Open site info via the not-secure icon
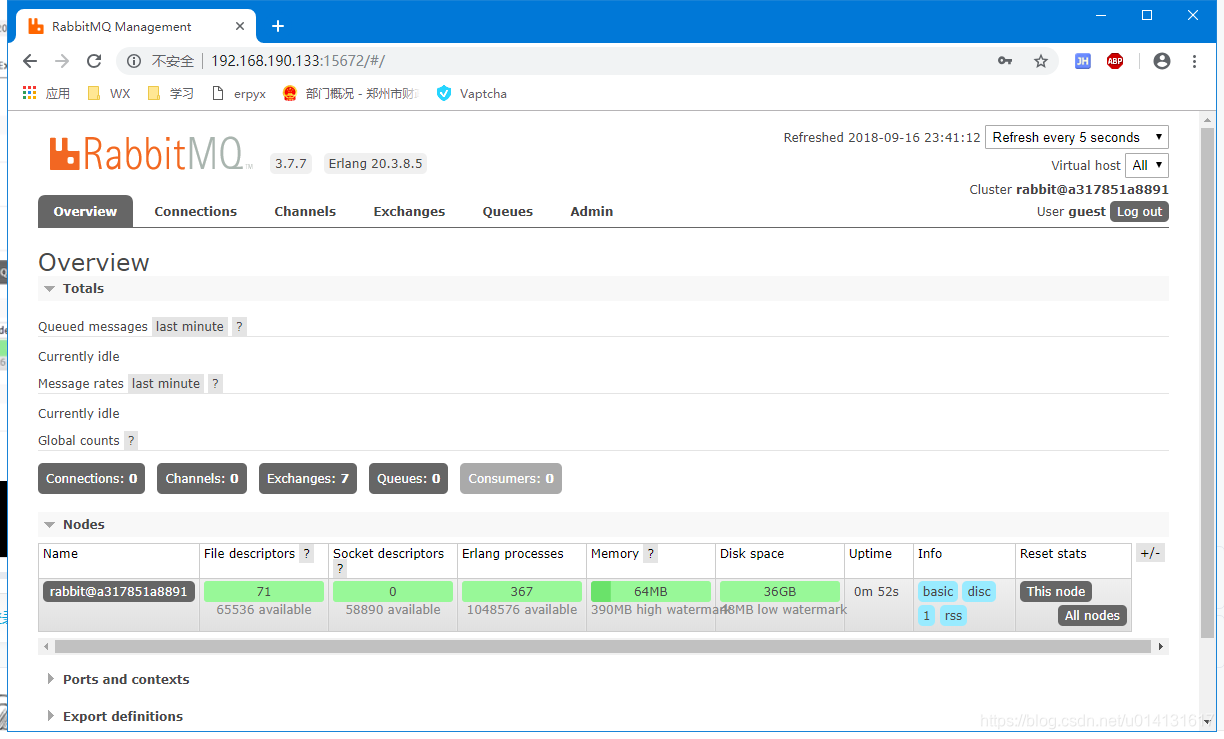This screenshot has width=1224, height=739. [135, 61]
